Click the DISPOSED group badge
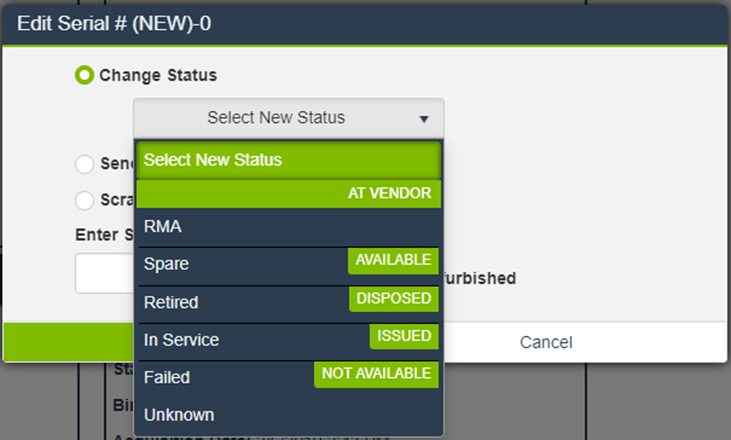Image resolution: width=731 pixels, height=440 pixels. tap(394, 298)
